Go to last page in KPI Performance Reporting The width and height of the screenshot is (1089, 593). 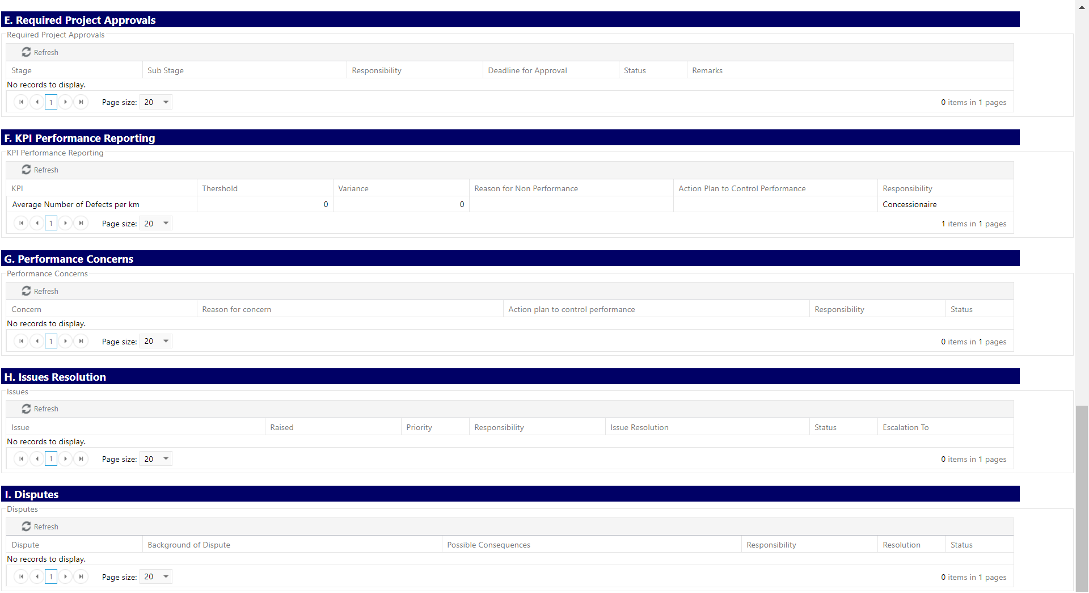tap(81, 223)
